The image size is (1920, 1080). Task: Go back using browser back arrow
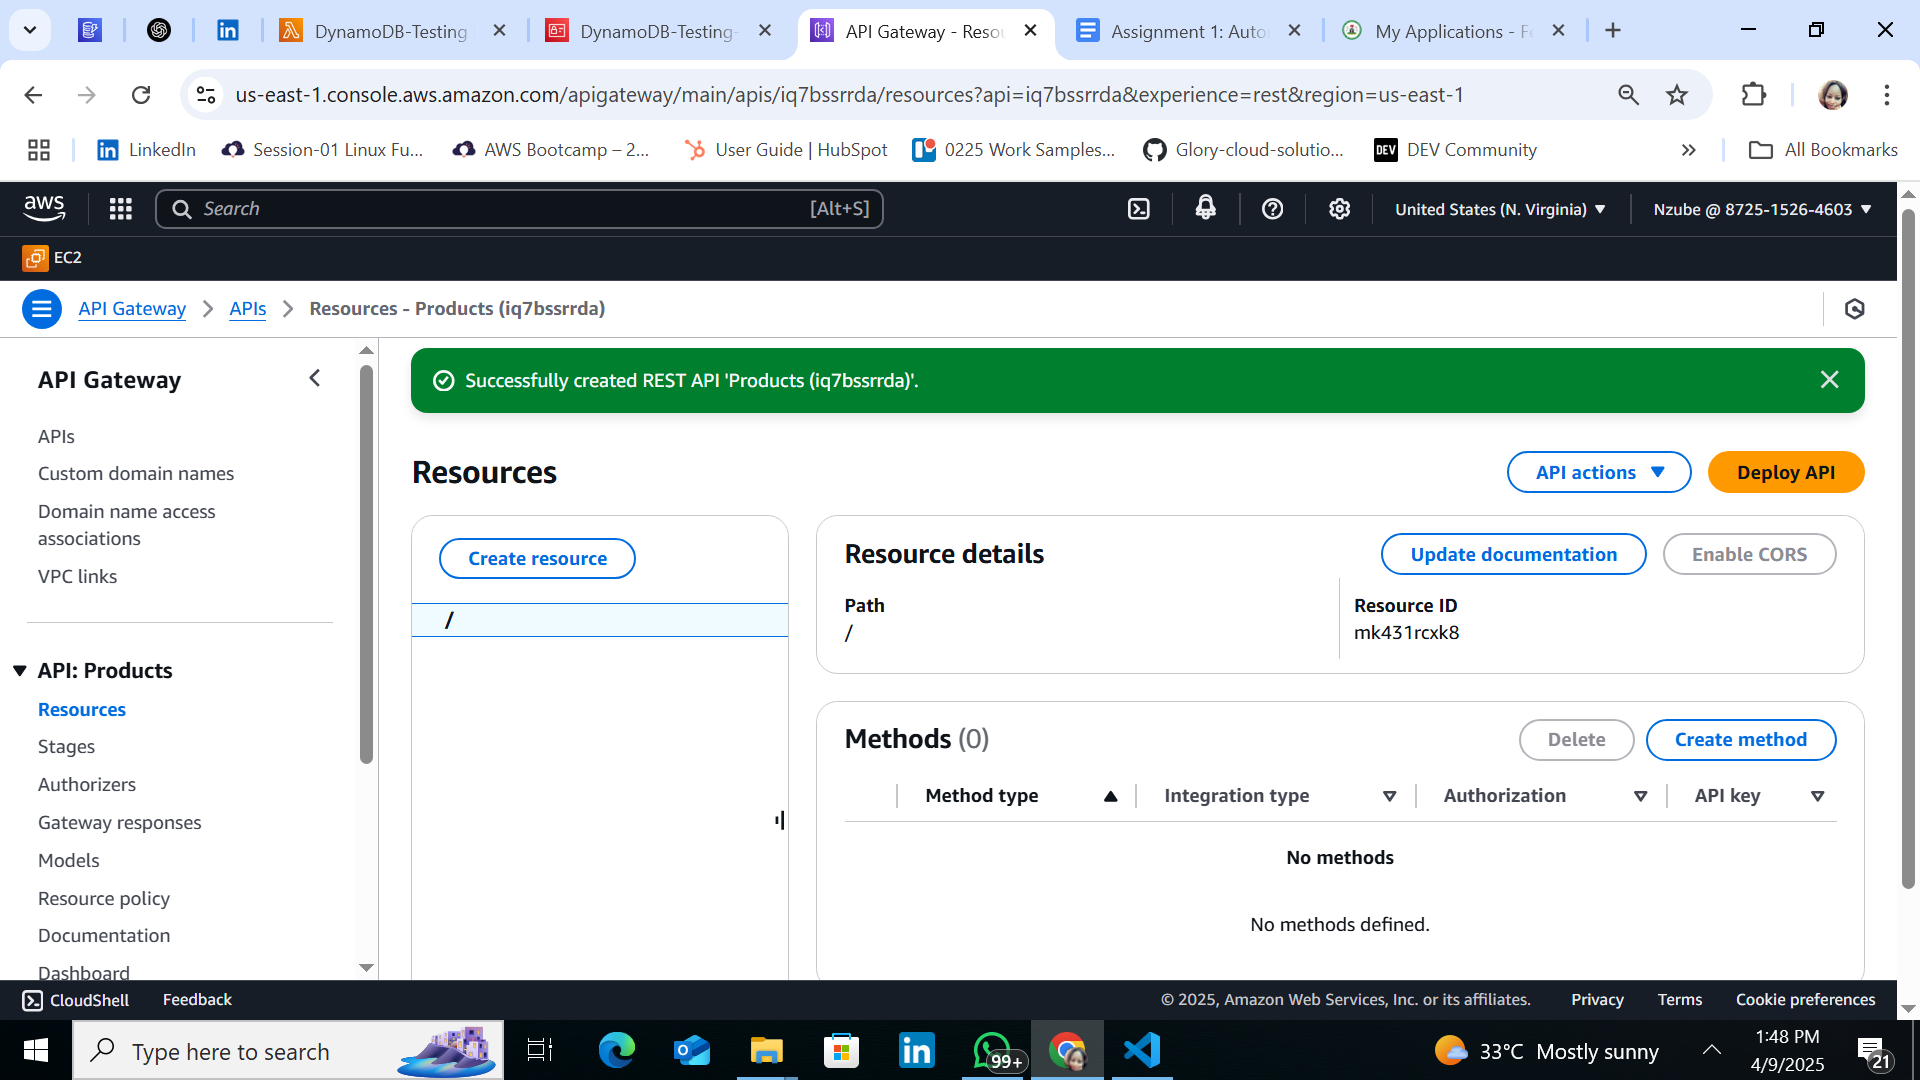(x=33, y=95)
